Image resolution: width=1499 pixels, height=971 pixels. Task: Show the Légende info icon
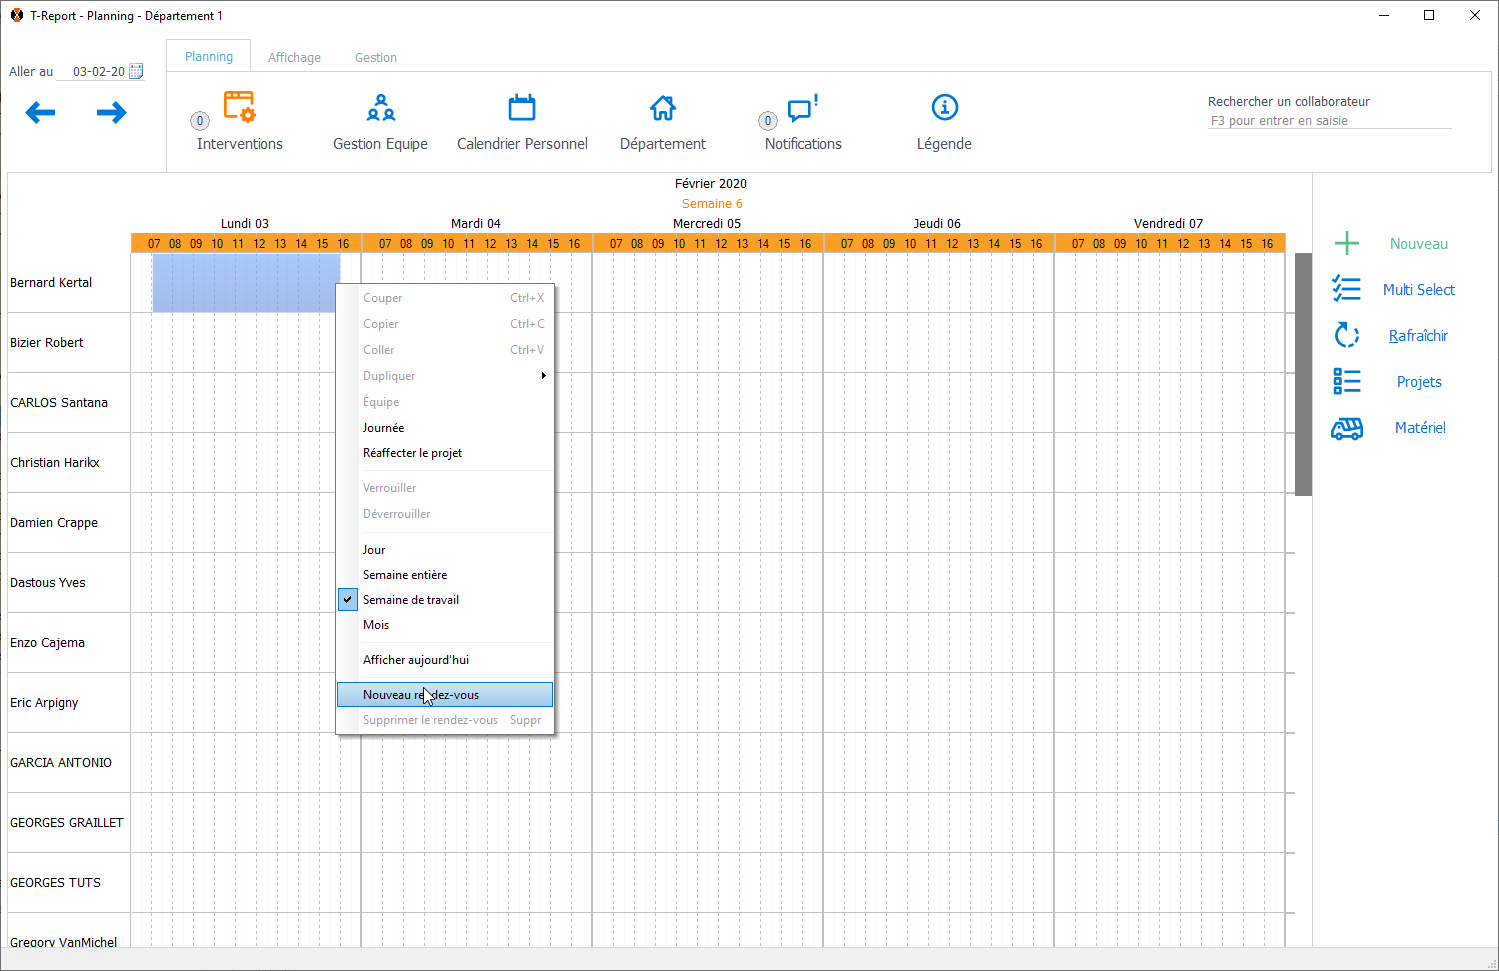pos(944,107)
